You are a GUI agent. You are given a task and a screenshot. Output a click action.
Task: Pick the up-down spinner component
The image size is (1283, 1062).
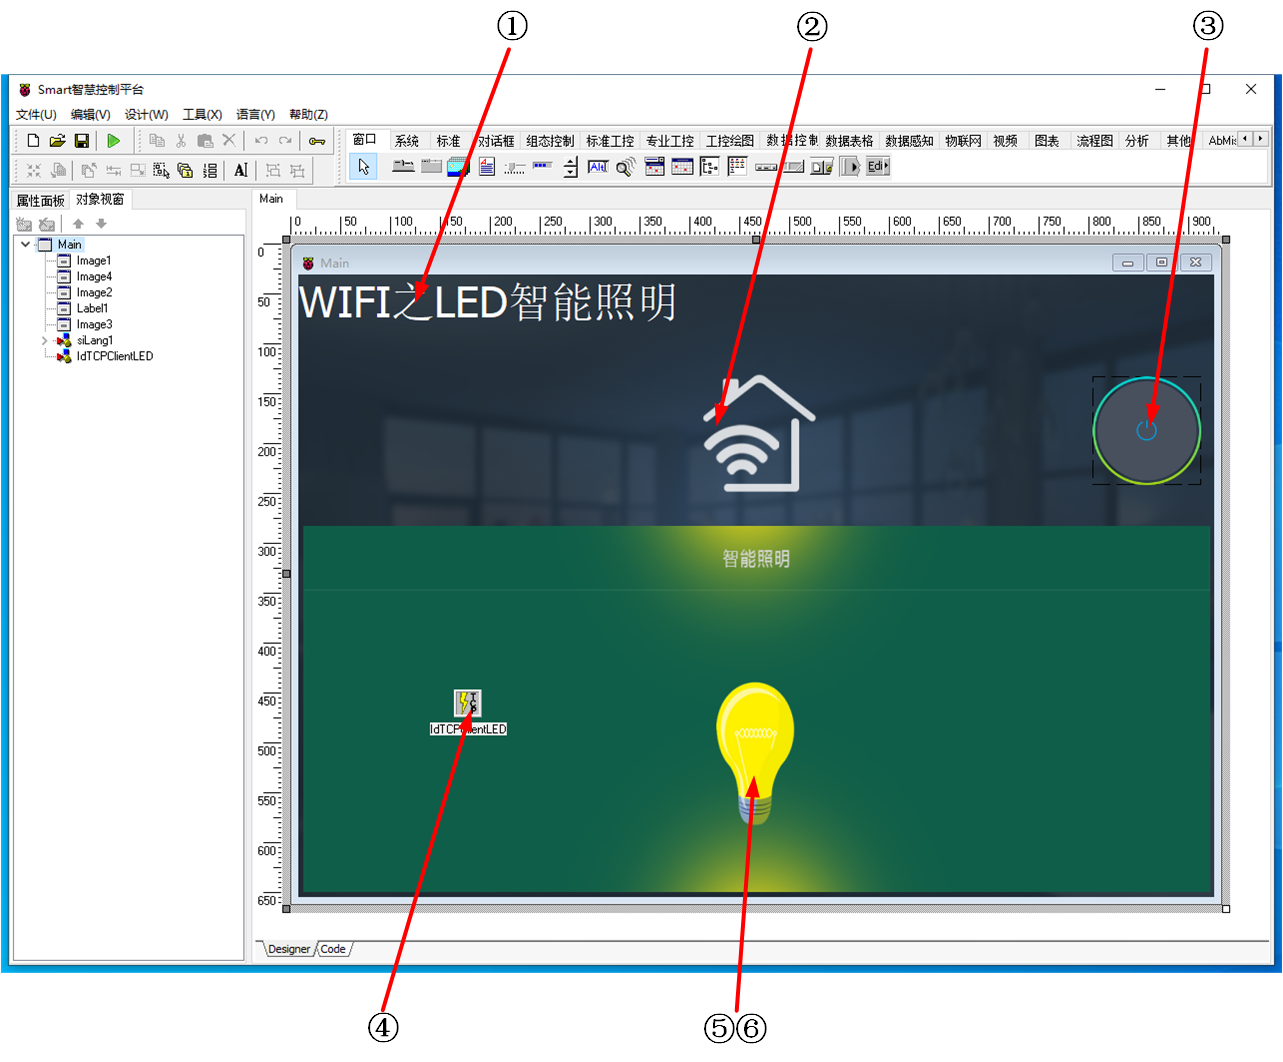(570, 167)
